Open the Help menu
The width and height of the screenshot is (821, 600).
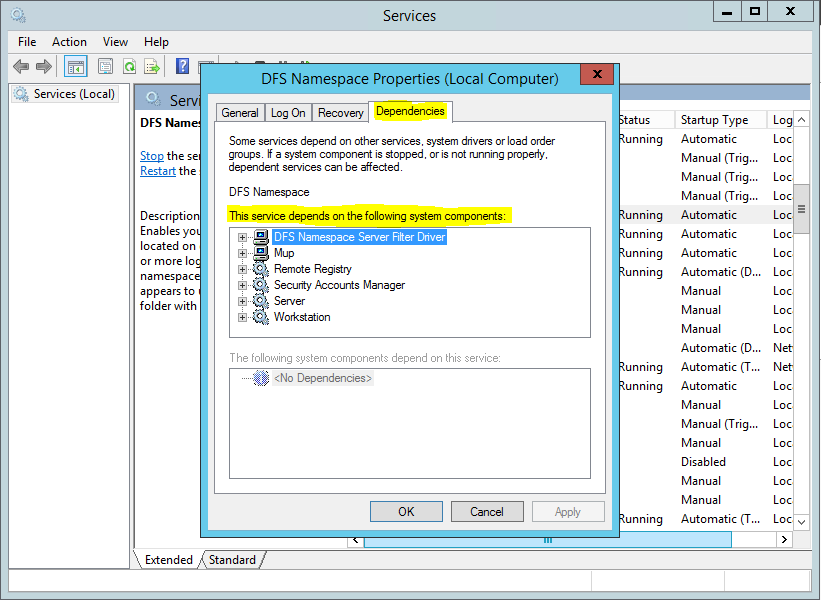click(x=156, y=42)
